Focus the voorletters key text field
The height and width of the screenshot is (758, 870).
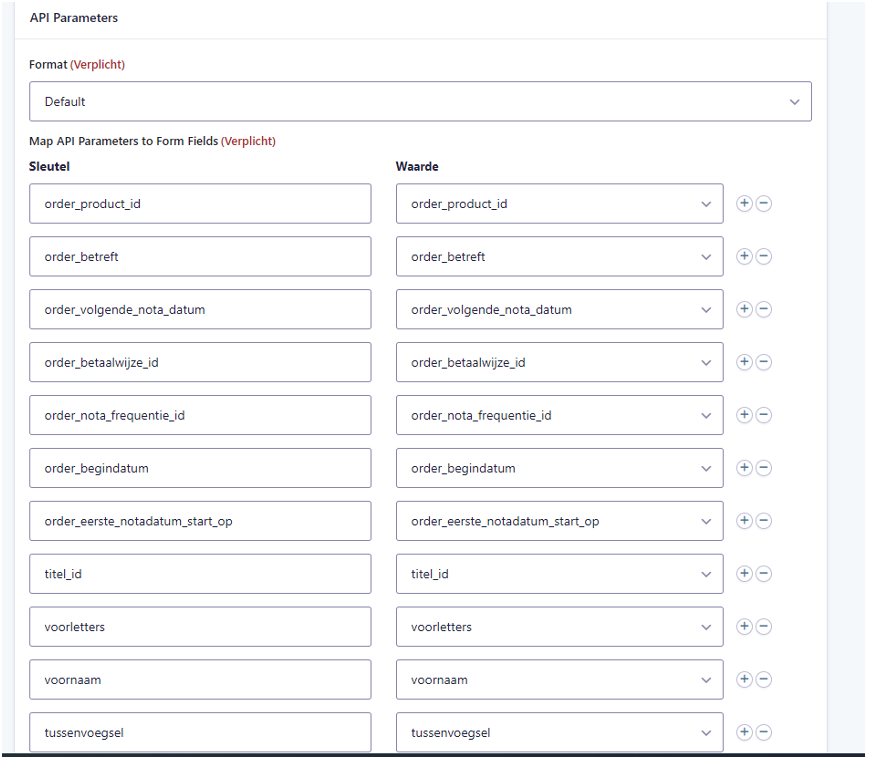[x=200, y=627]
